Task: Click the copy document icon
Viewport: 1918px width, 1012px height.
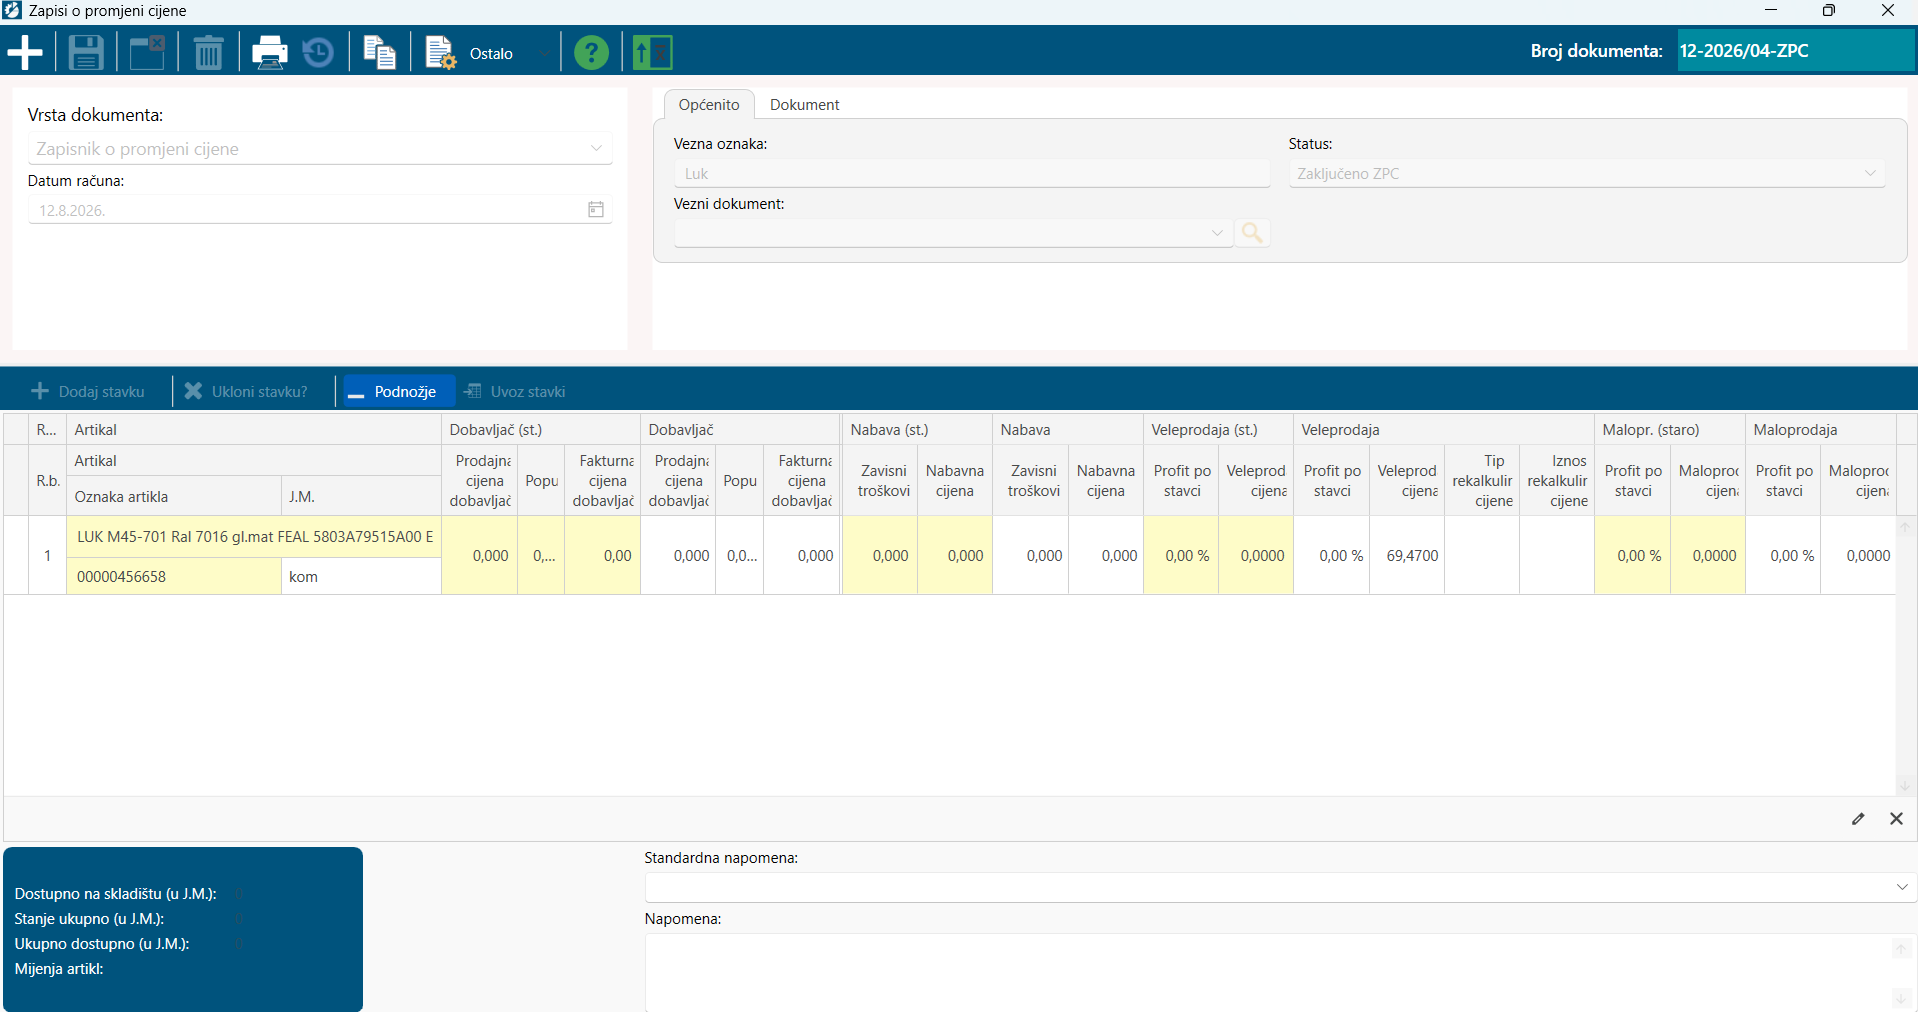Action: 379,52
